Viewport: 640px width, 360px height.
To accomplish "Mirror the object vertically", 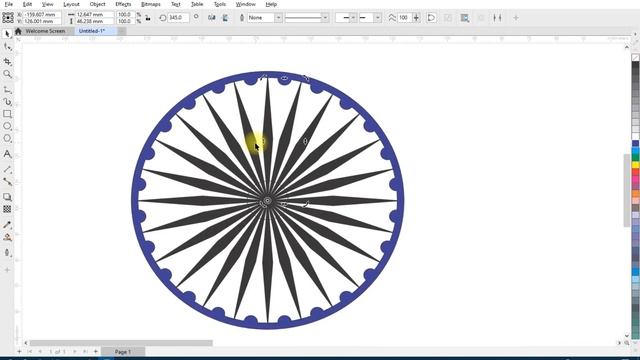I will tap(225, 18).
